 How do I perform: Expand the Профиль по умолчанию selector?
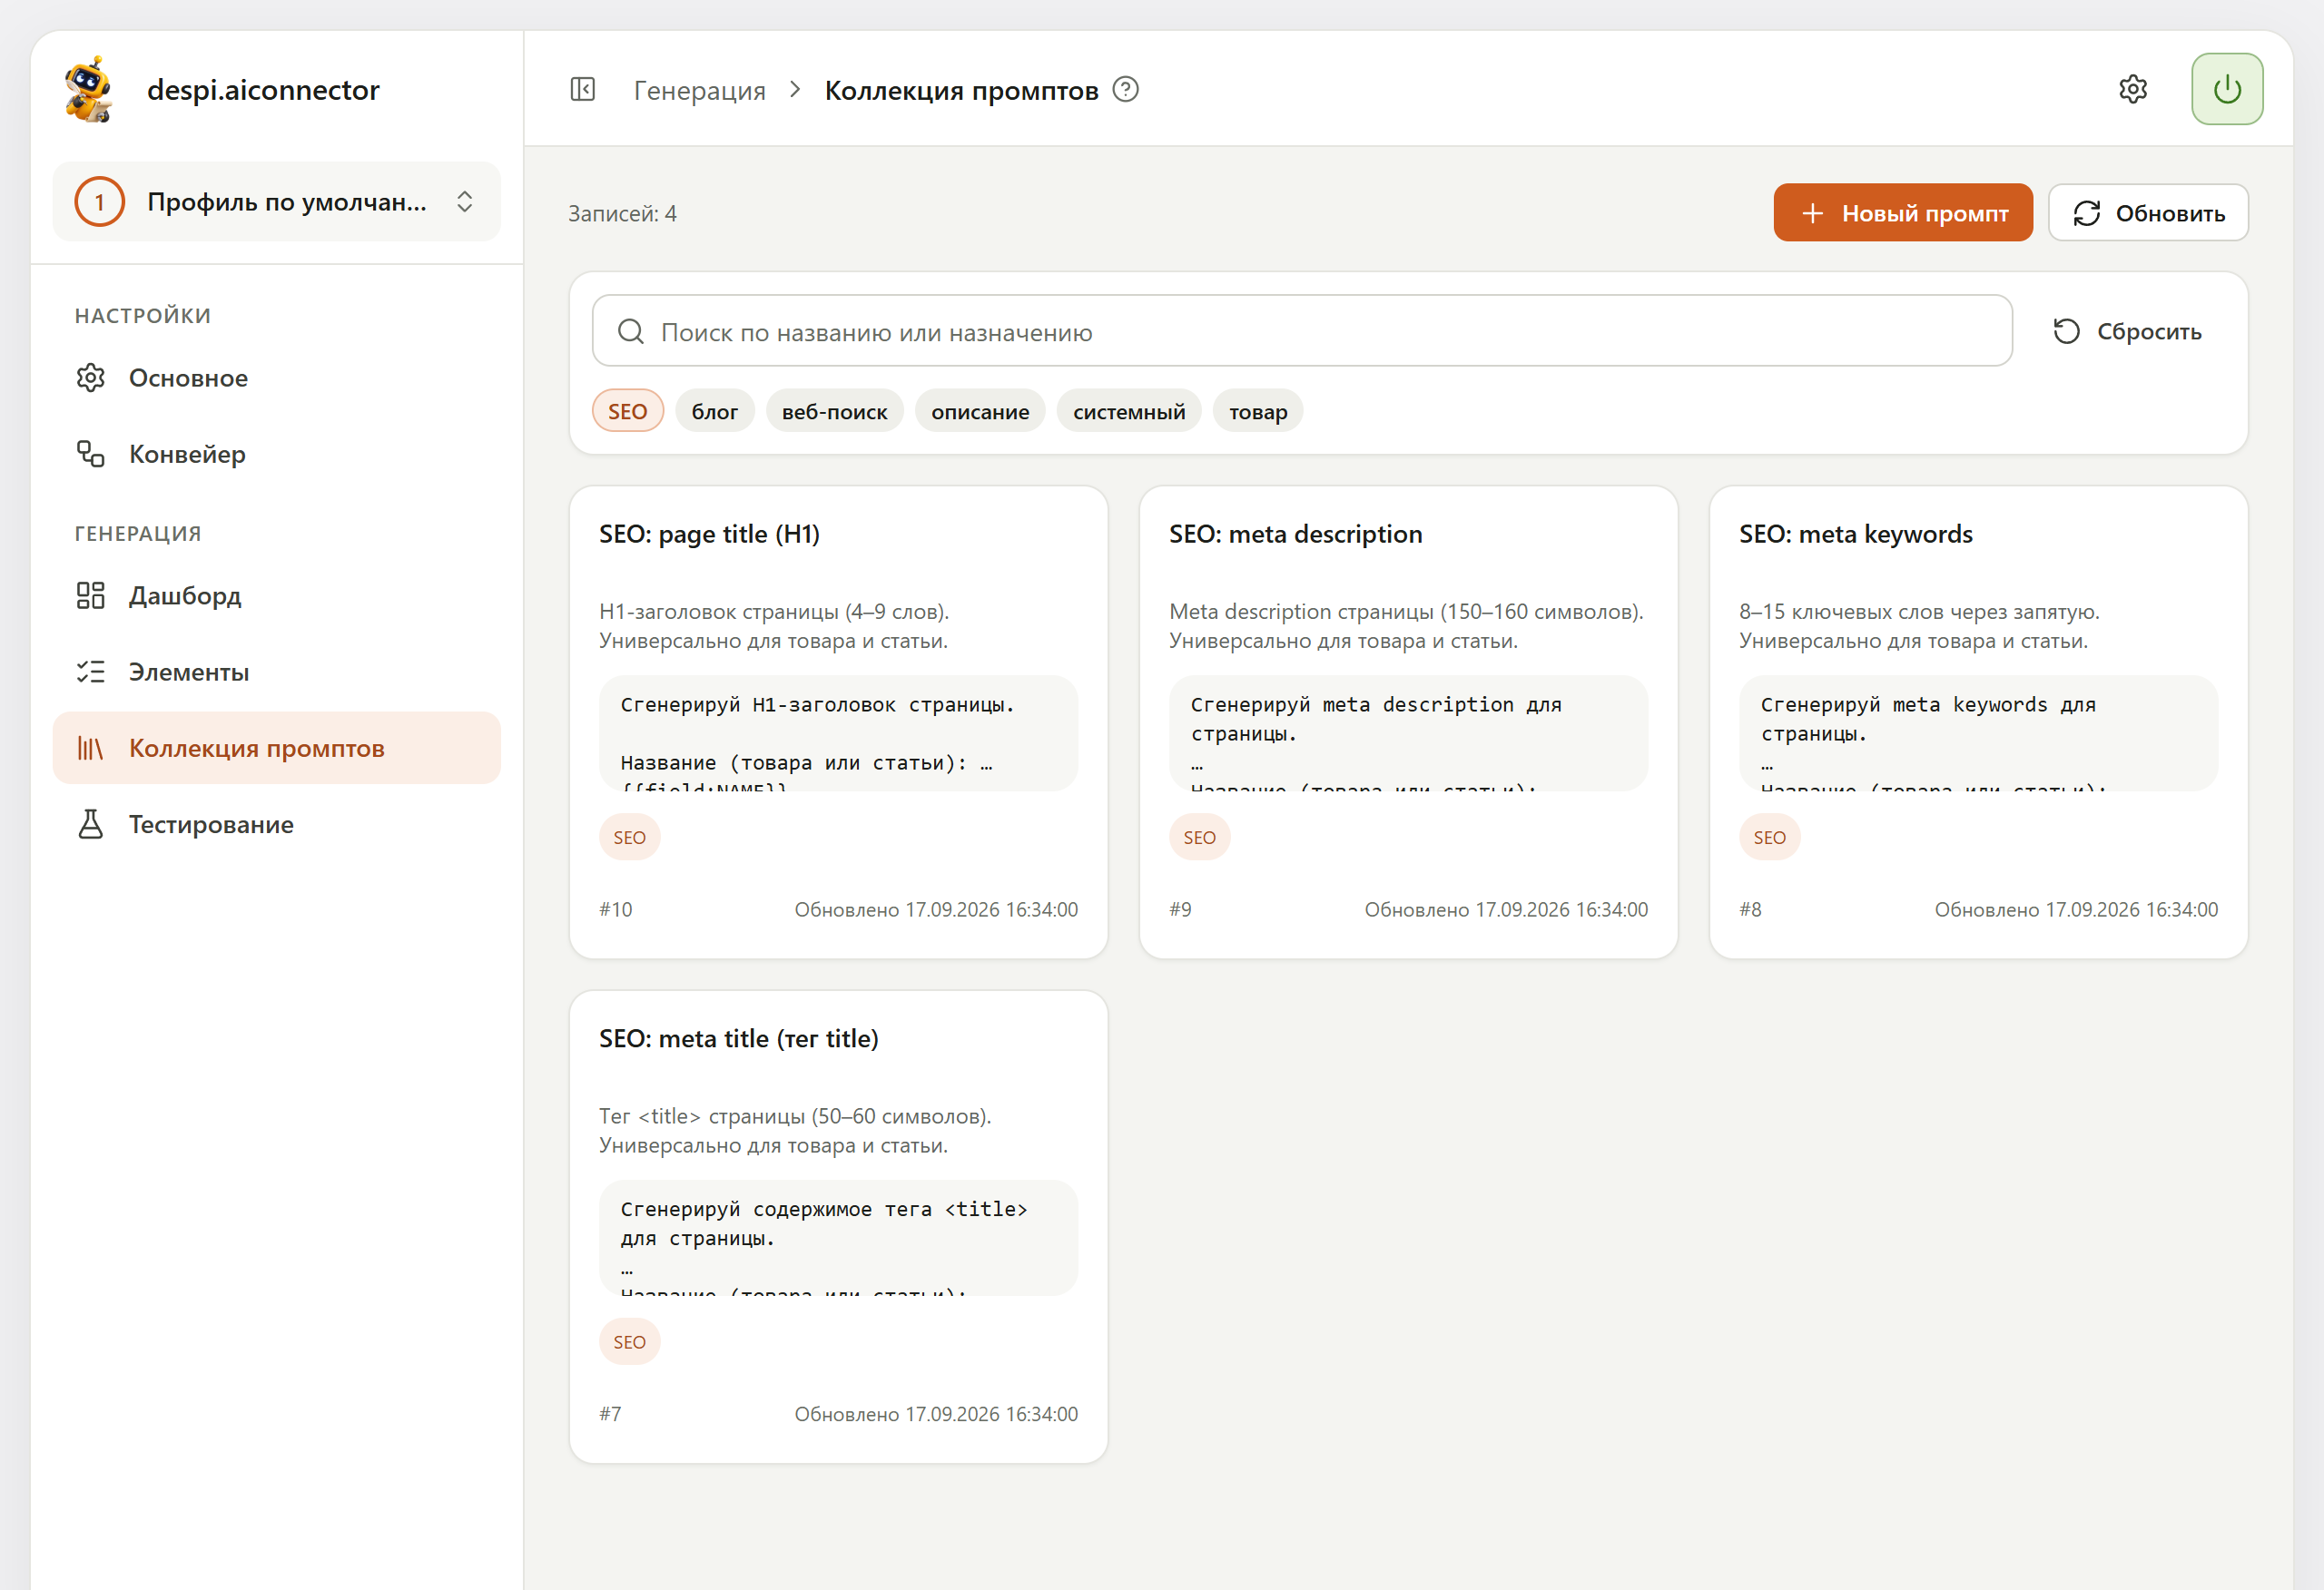276,202
